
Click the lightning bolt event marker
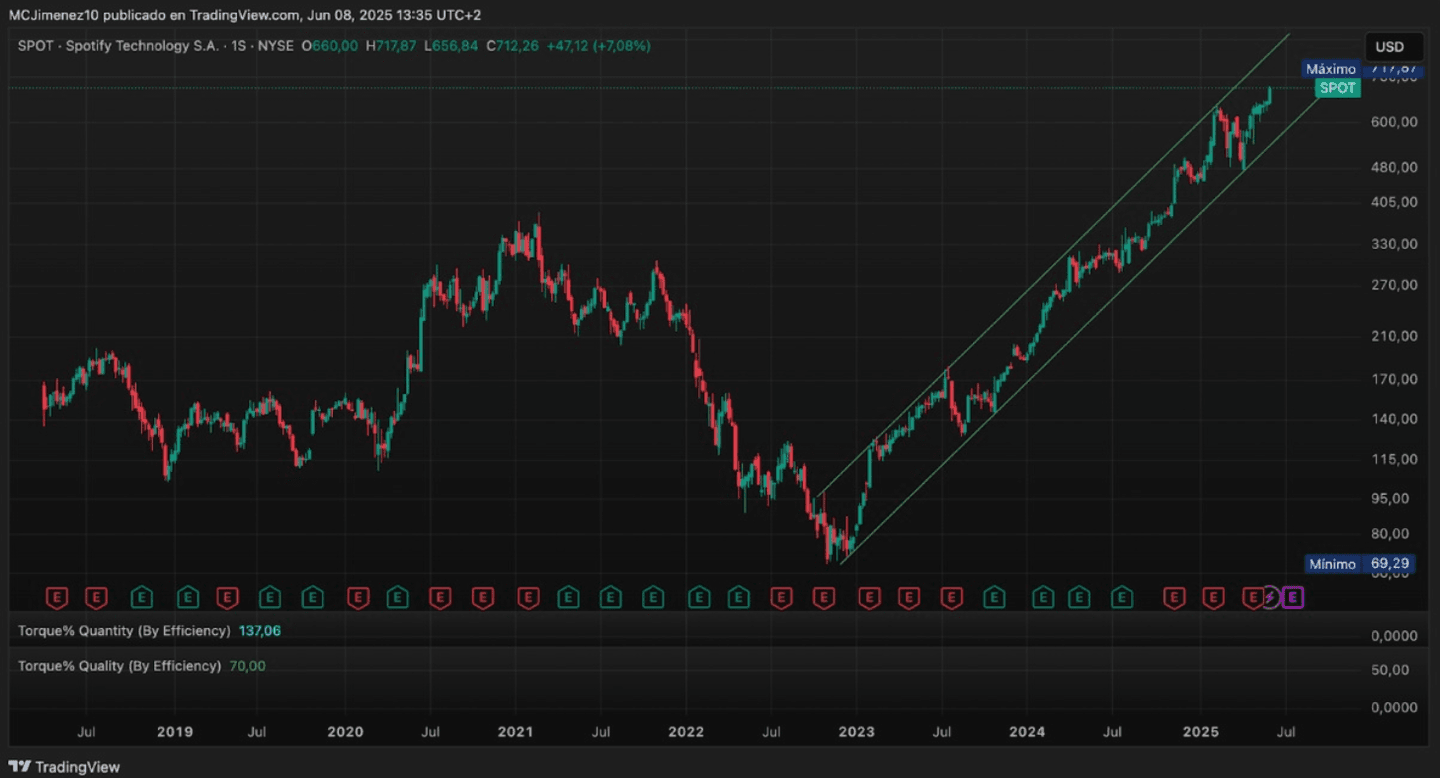[1270, 598]
